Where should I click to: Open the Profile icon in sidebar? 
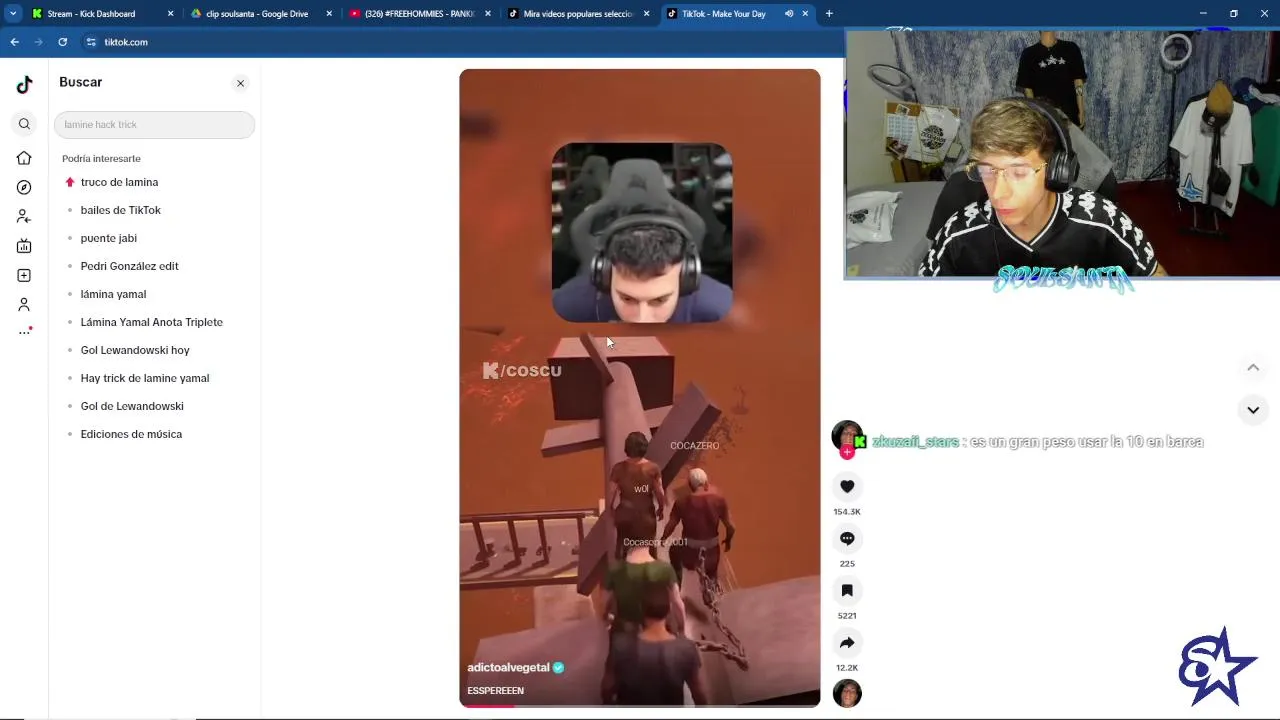coord(24,304)
